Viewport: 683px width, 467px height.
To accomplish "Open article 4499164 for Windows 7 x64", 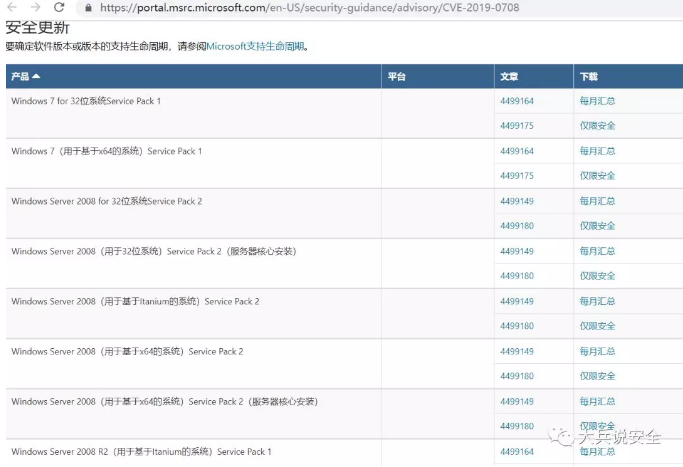I will pos(517,151).
